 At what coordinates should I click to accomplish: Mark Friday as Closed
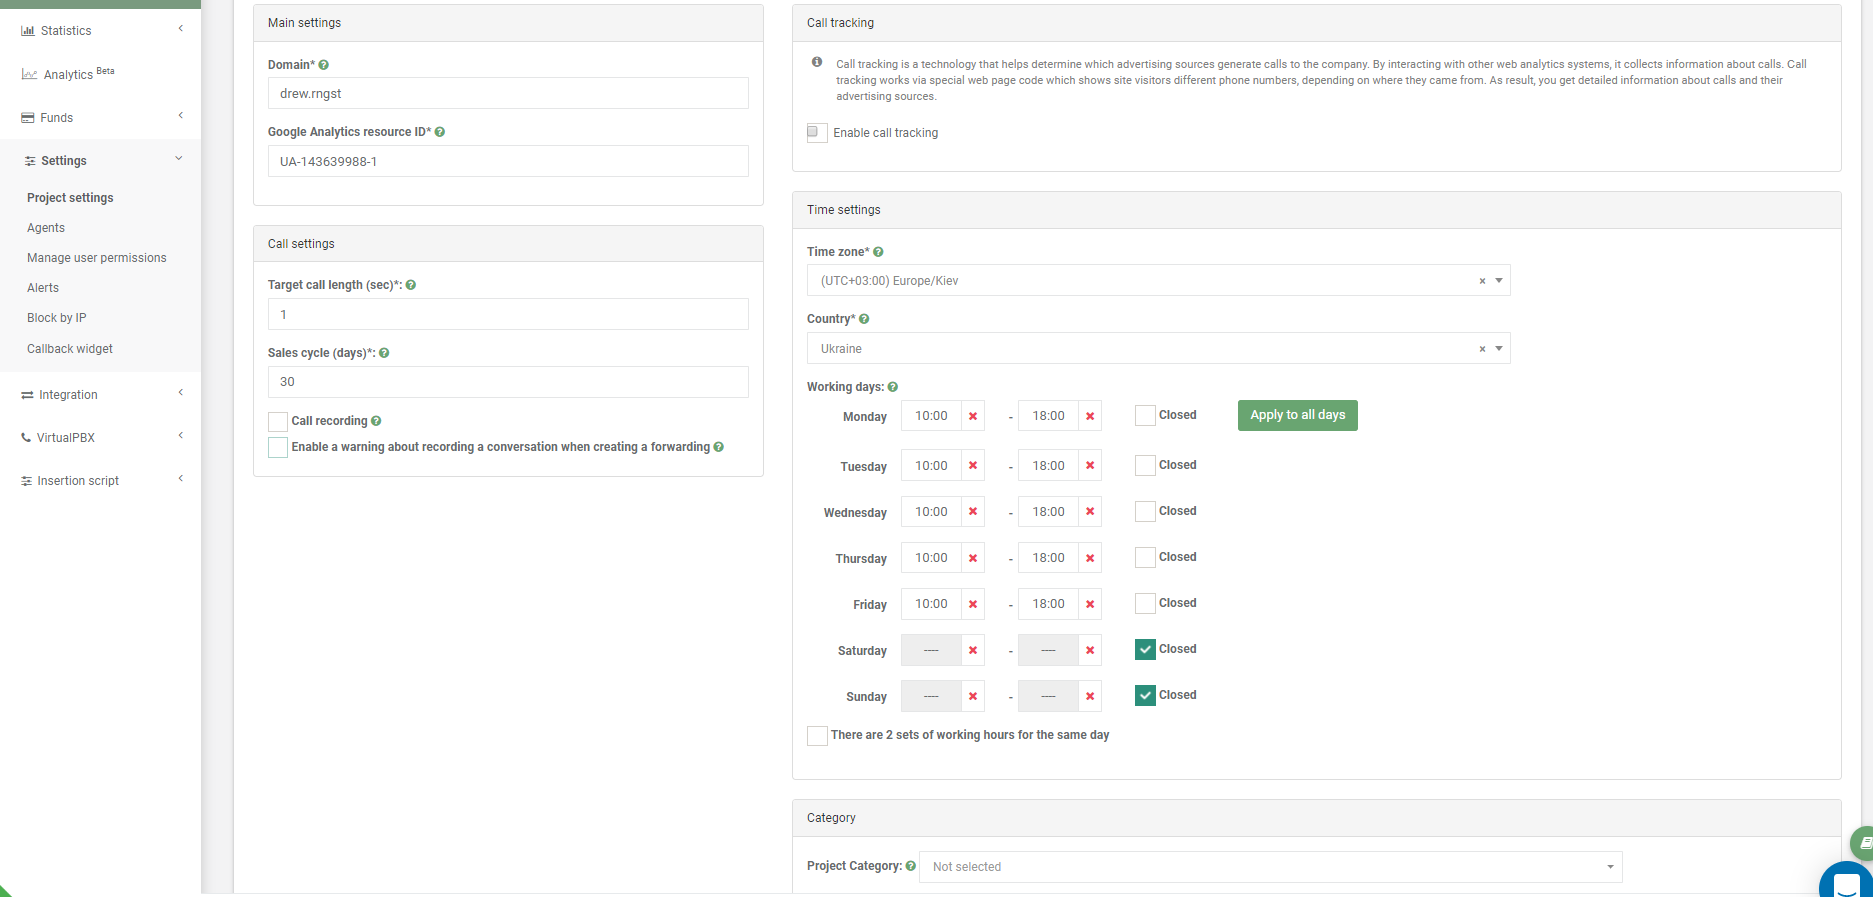click(1145, 603)
